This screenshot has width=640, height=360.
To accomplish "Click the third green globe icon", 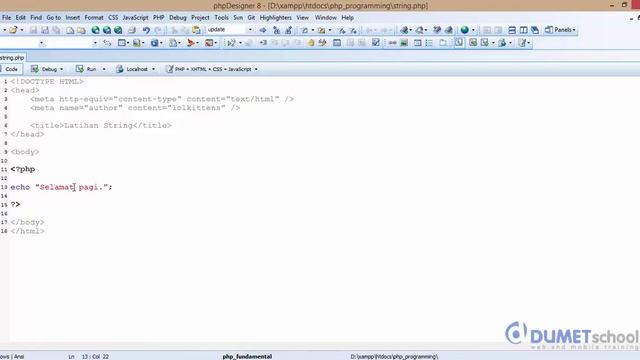I will [x=118, y=30].
